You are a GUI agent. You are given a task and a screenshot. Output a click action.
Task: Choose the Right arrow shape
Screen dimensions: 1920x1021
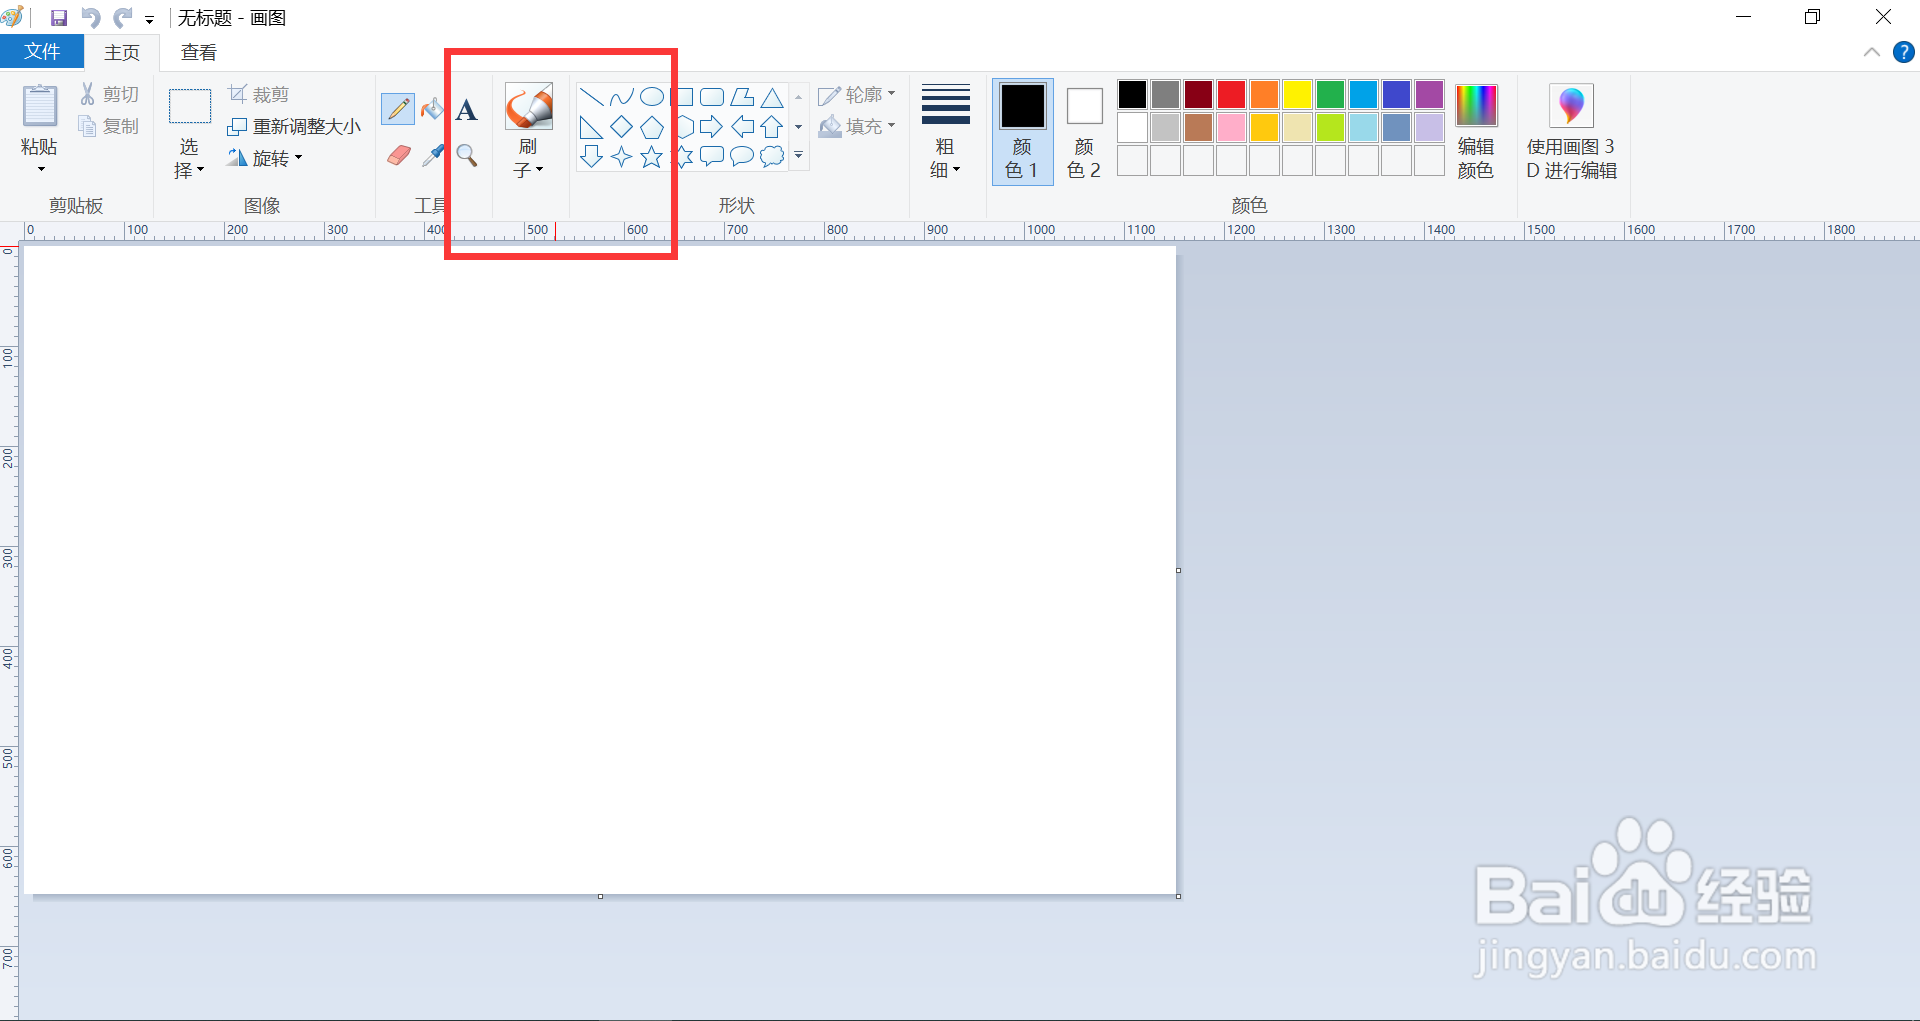[711, 127]
